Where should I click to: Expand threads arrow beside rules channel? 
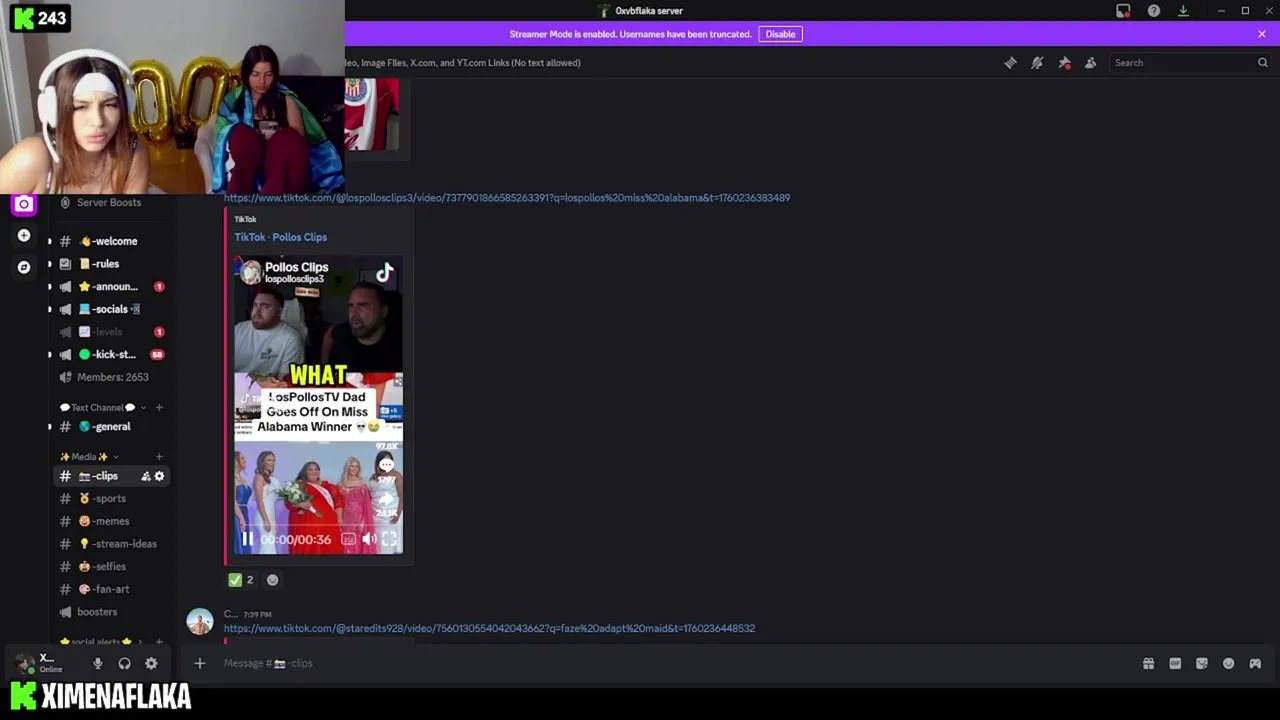49,264
